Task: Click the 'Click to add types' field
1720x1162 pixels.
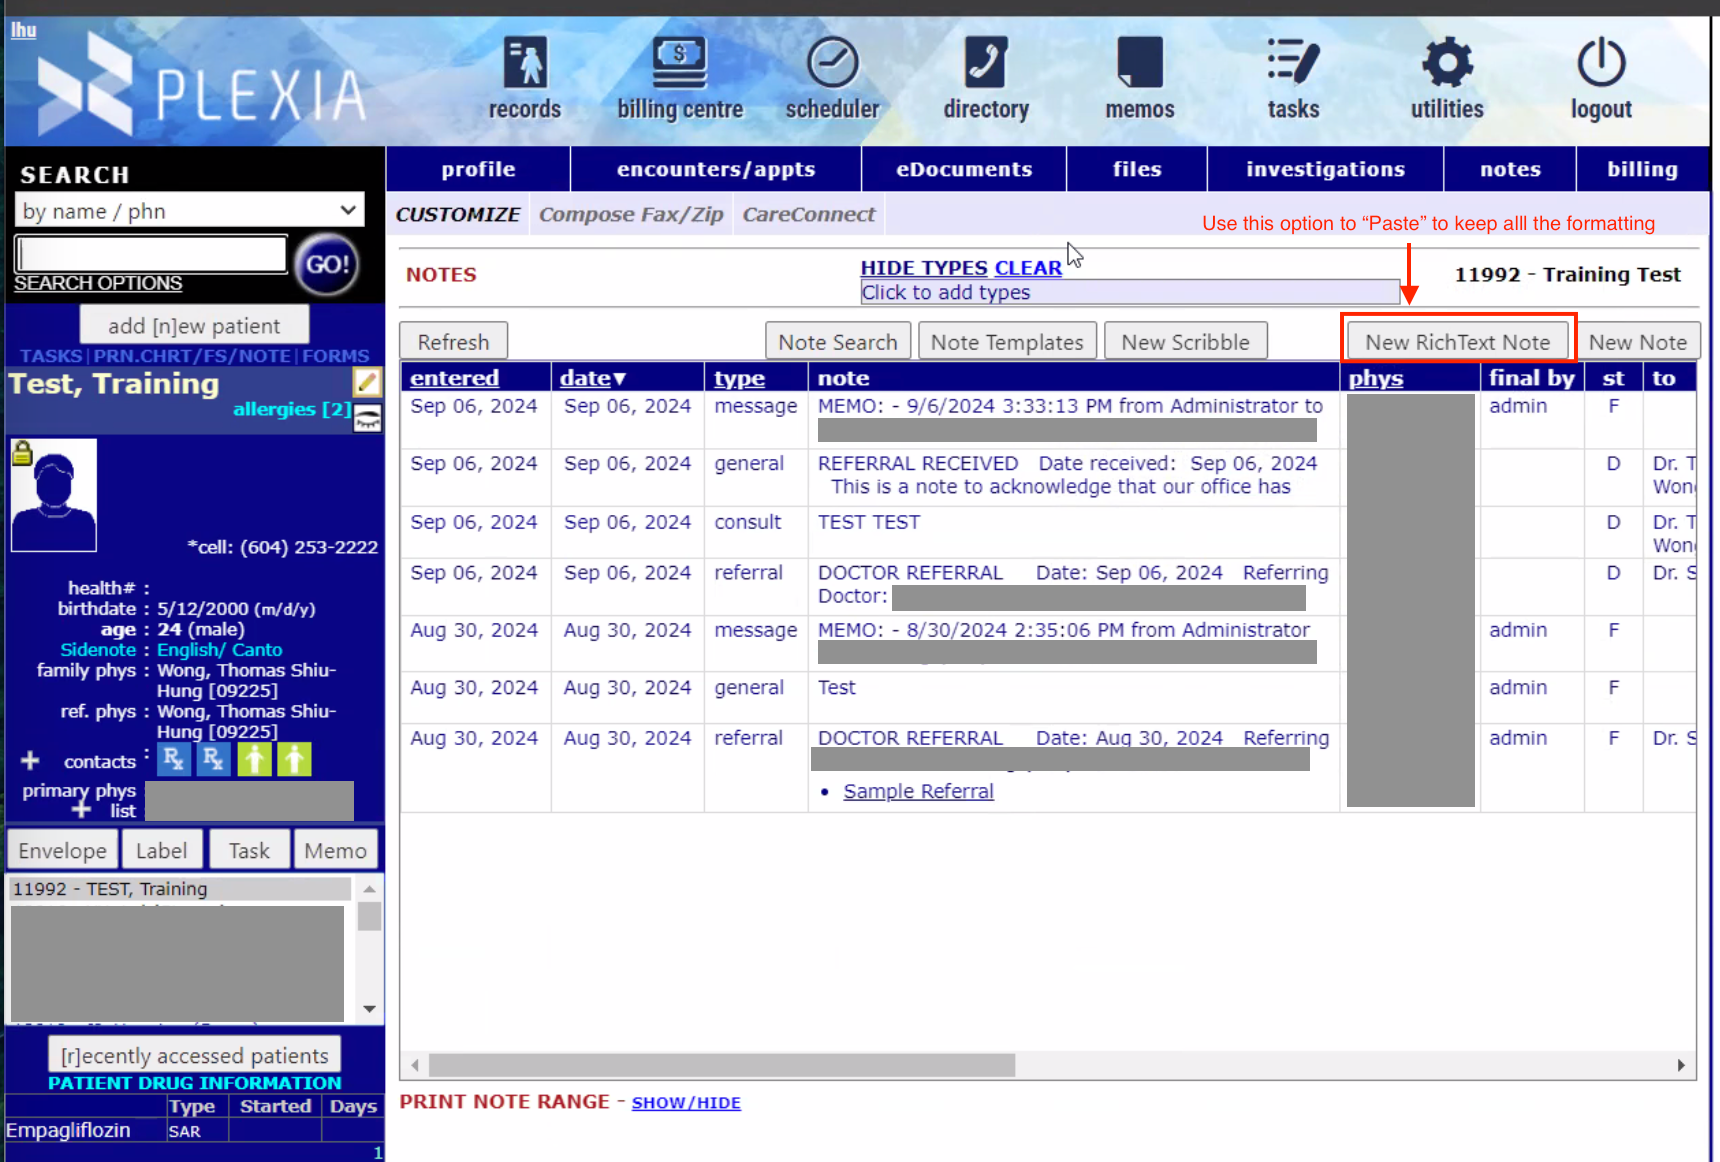Action: 1130,292
